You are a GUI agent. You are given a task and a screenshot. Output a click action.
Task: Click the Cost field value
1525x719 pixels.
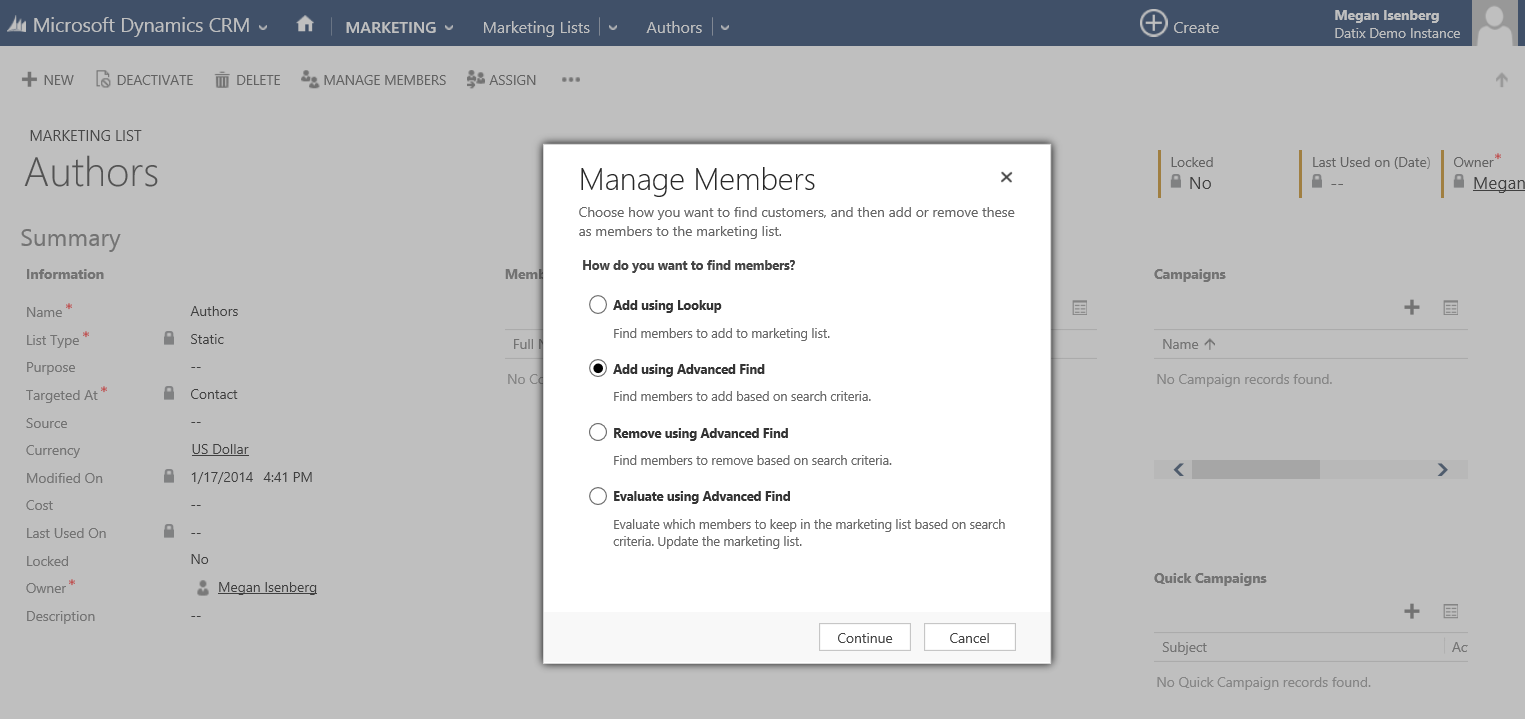[196, 505]
